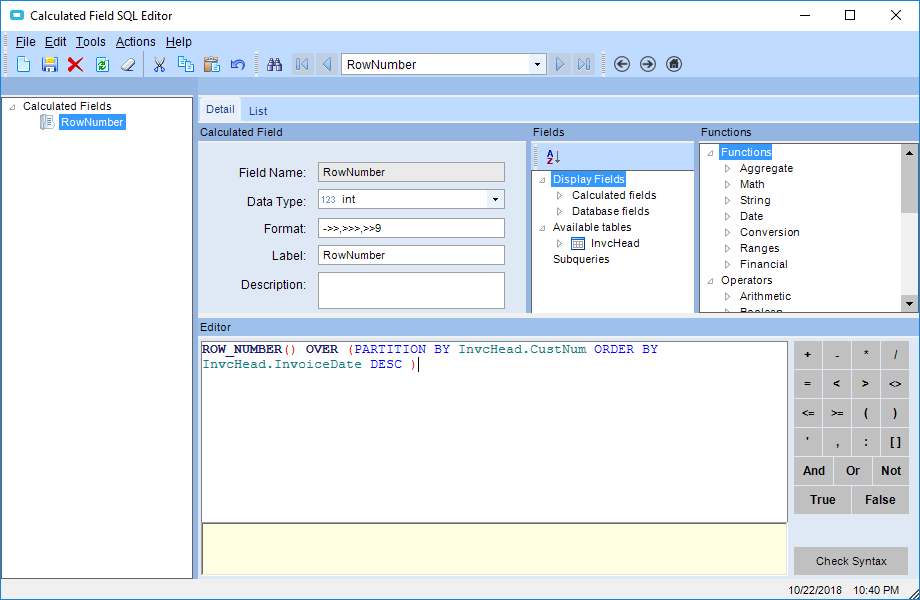Screen dimensions: 920x600
Task: Go to first record navigation icon
Action: tap(302, 64)
